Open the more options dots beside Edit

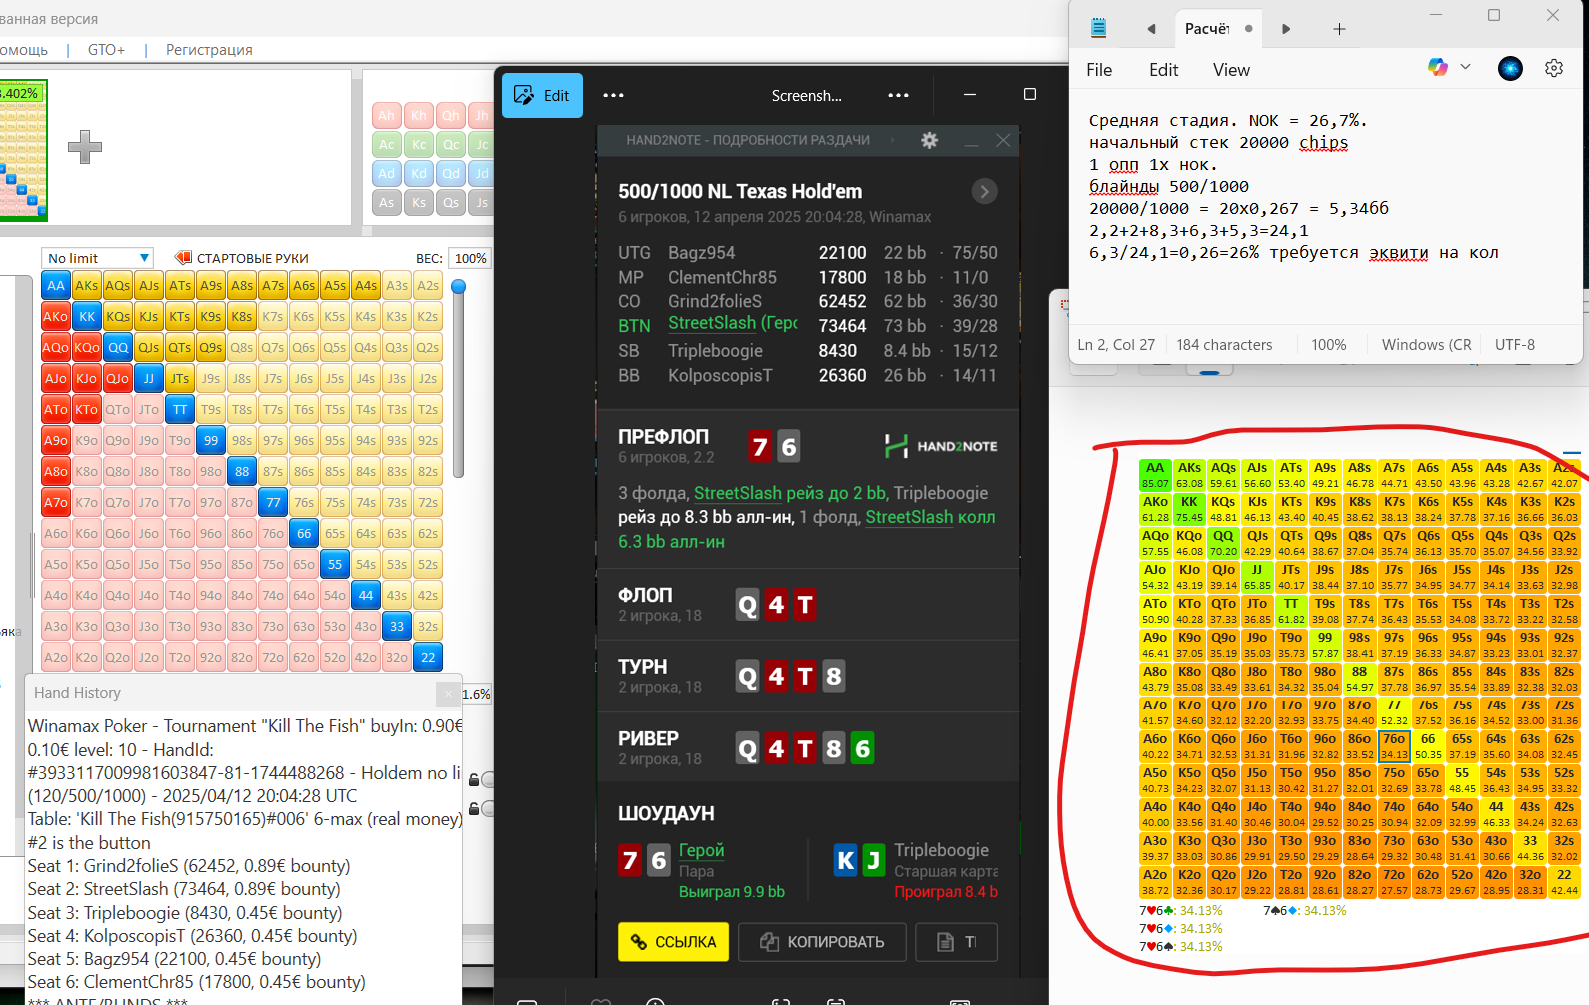point(613,95)
